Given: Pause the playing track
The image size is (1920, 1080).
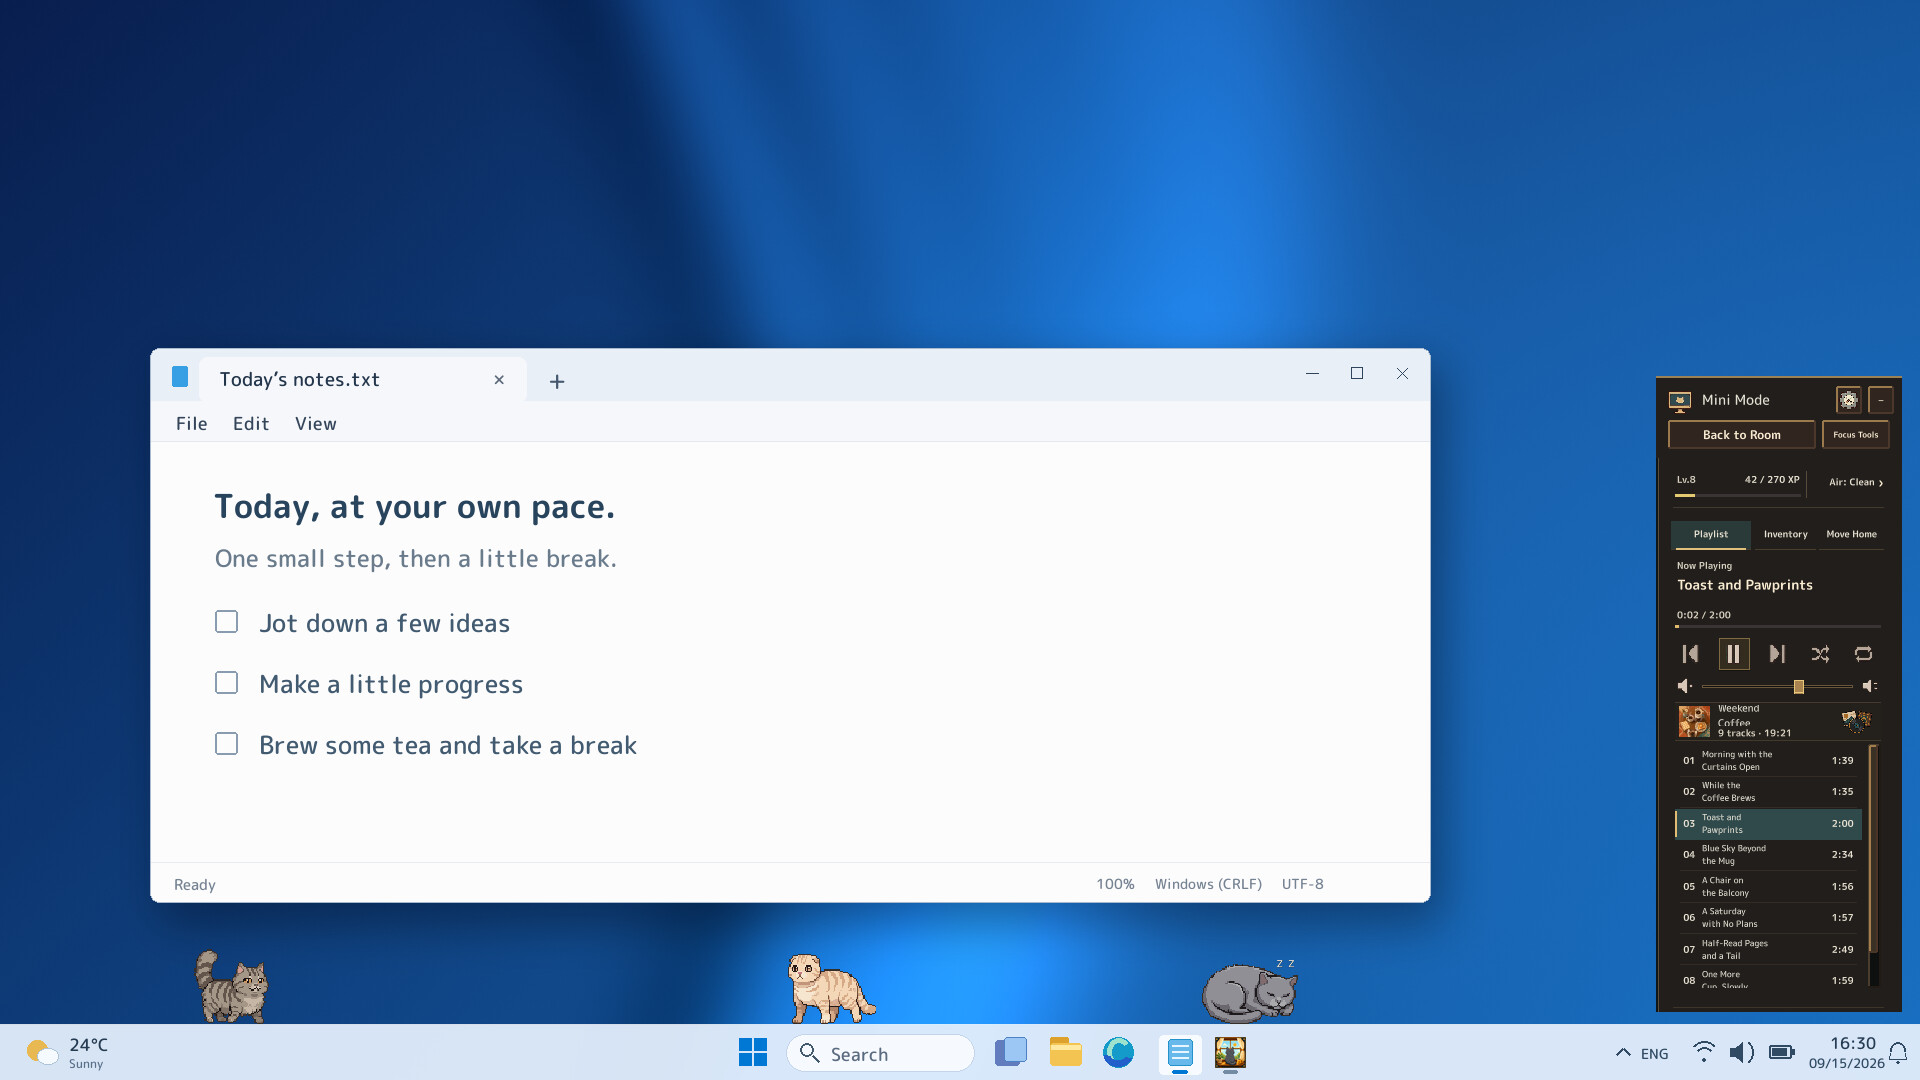Looking at the screenshot, I should [x=1734, y=654].
